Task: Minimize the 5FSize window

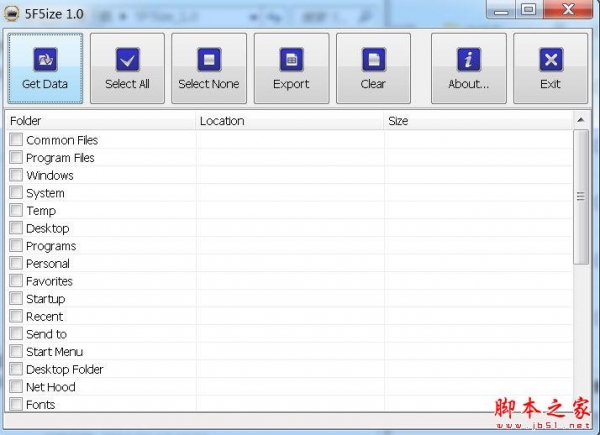Action: point(501,9)
